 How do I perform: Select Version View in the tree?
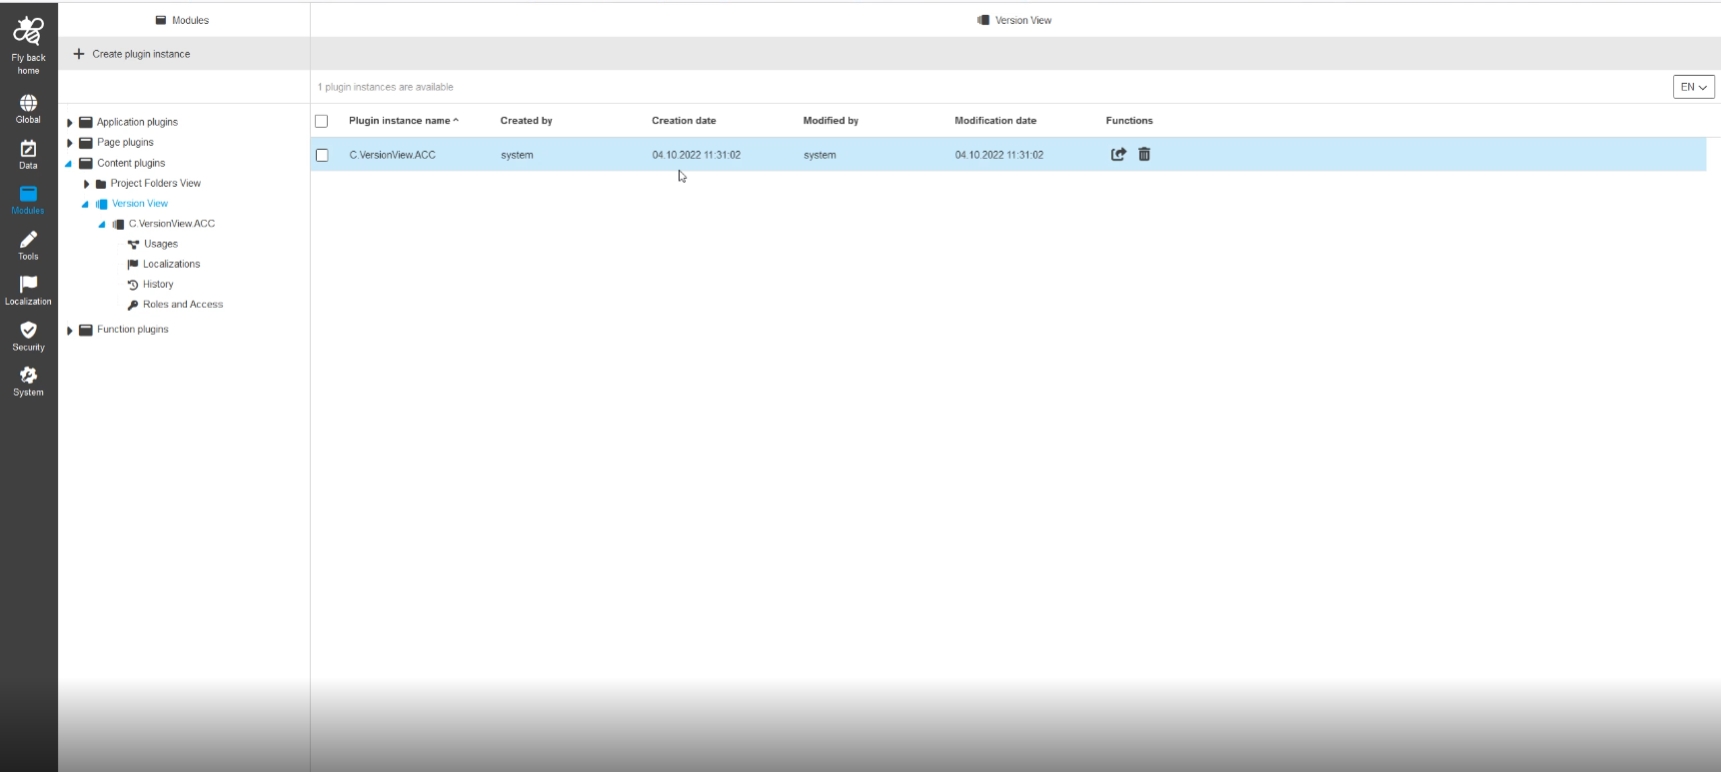(140, 204)
